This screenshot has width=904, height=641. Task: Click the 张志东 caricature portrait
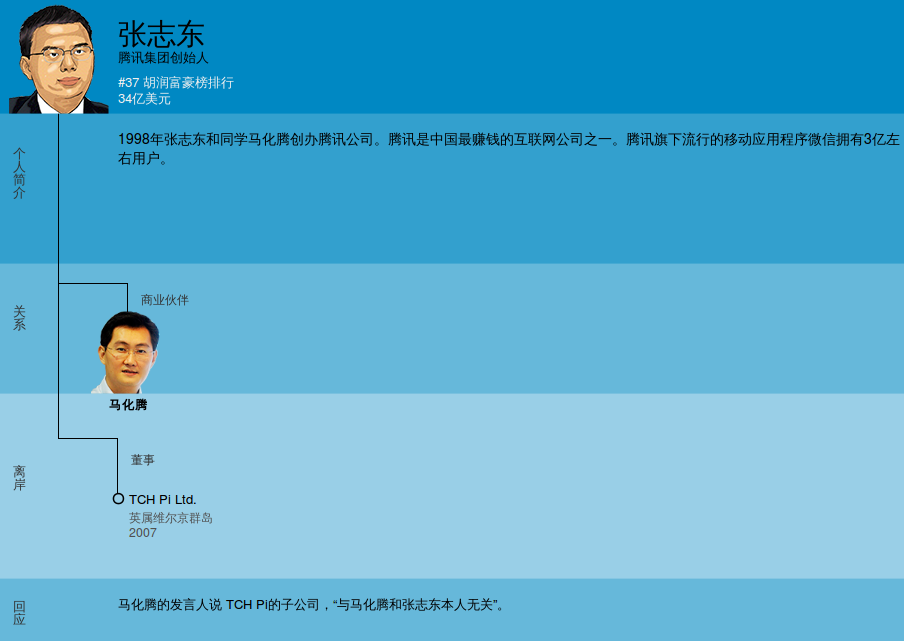(x=58, y=60)
